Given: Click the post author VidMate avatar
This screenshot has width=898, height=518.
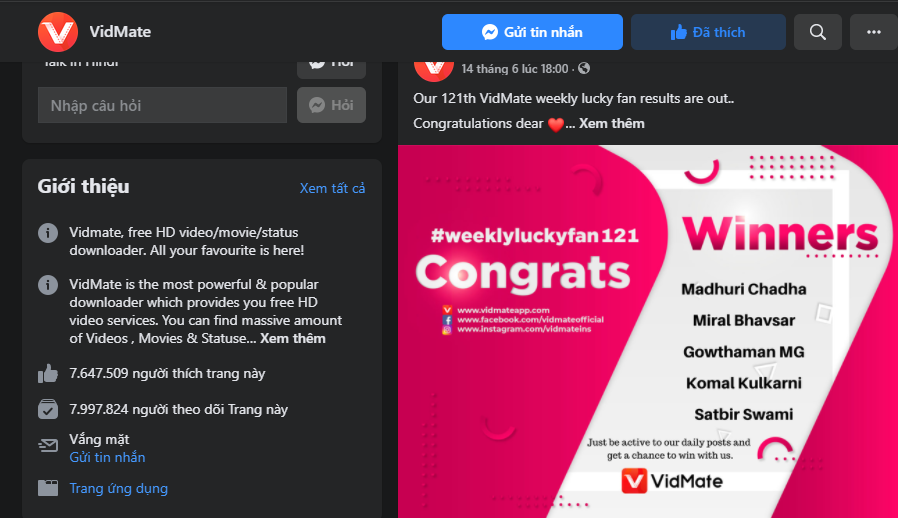Looking at the screenshot, I should (434, 68).
